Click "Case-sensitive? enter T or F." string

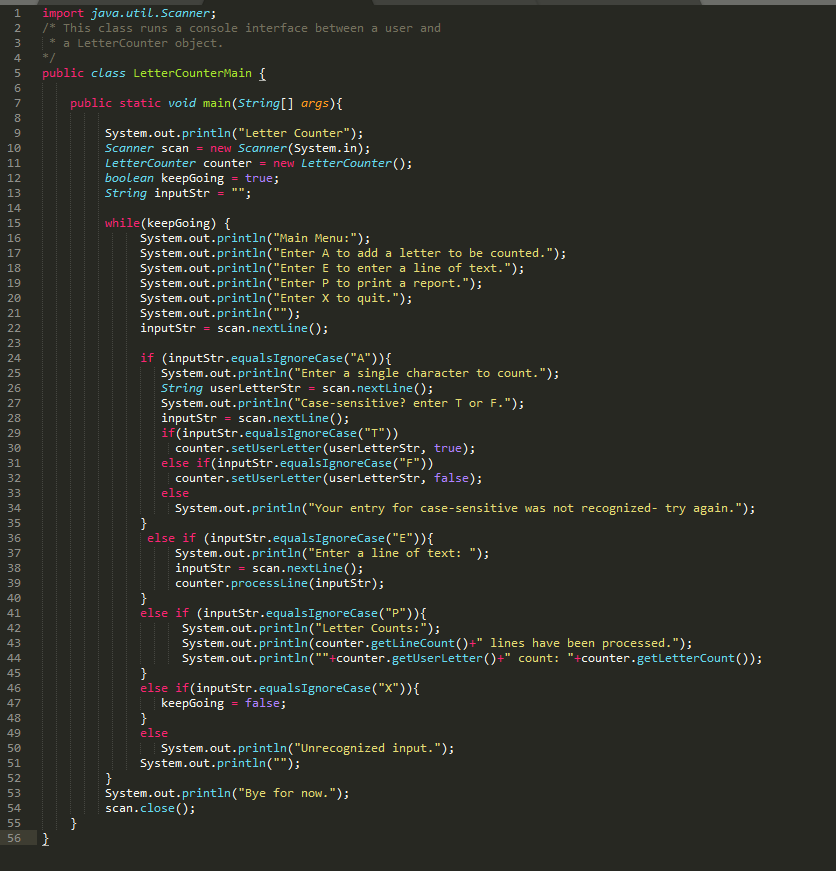click(x=402, y=403)
